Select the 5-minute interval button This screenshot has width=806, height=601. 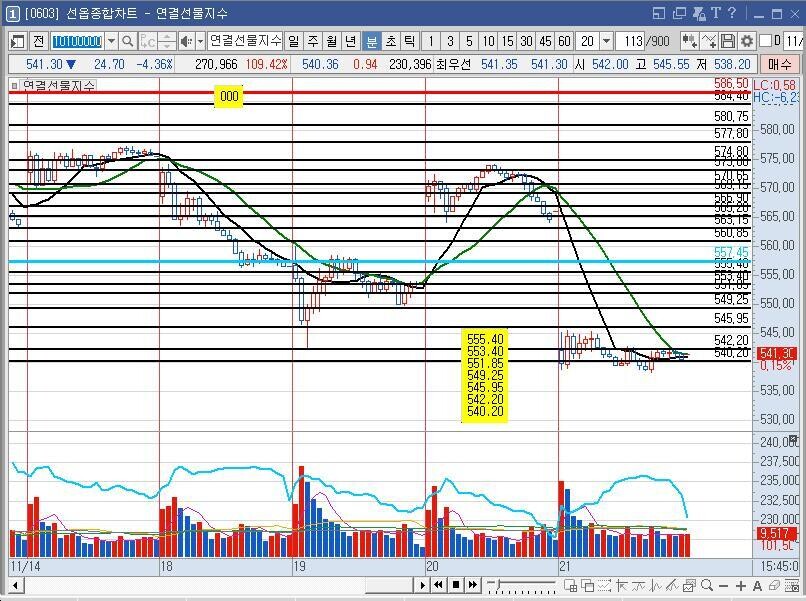[469, 41]
